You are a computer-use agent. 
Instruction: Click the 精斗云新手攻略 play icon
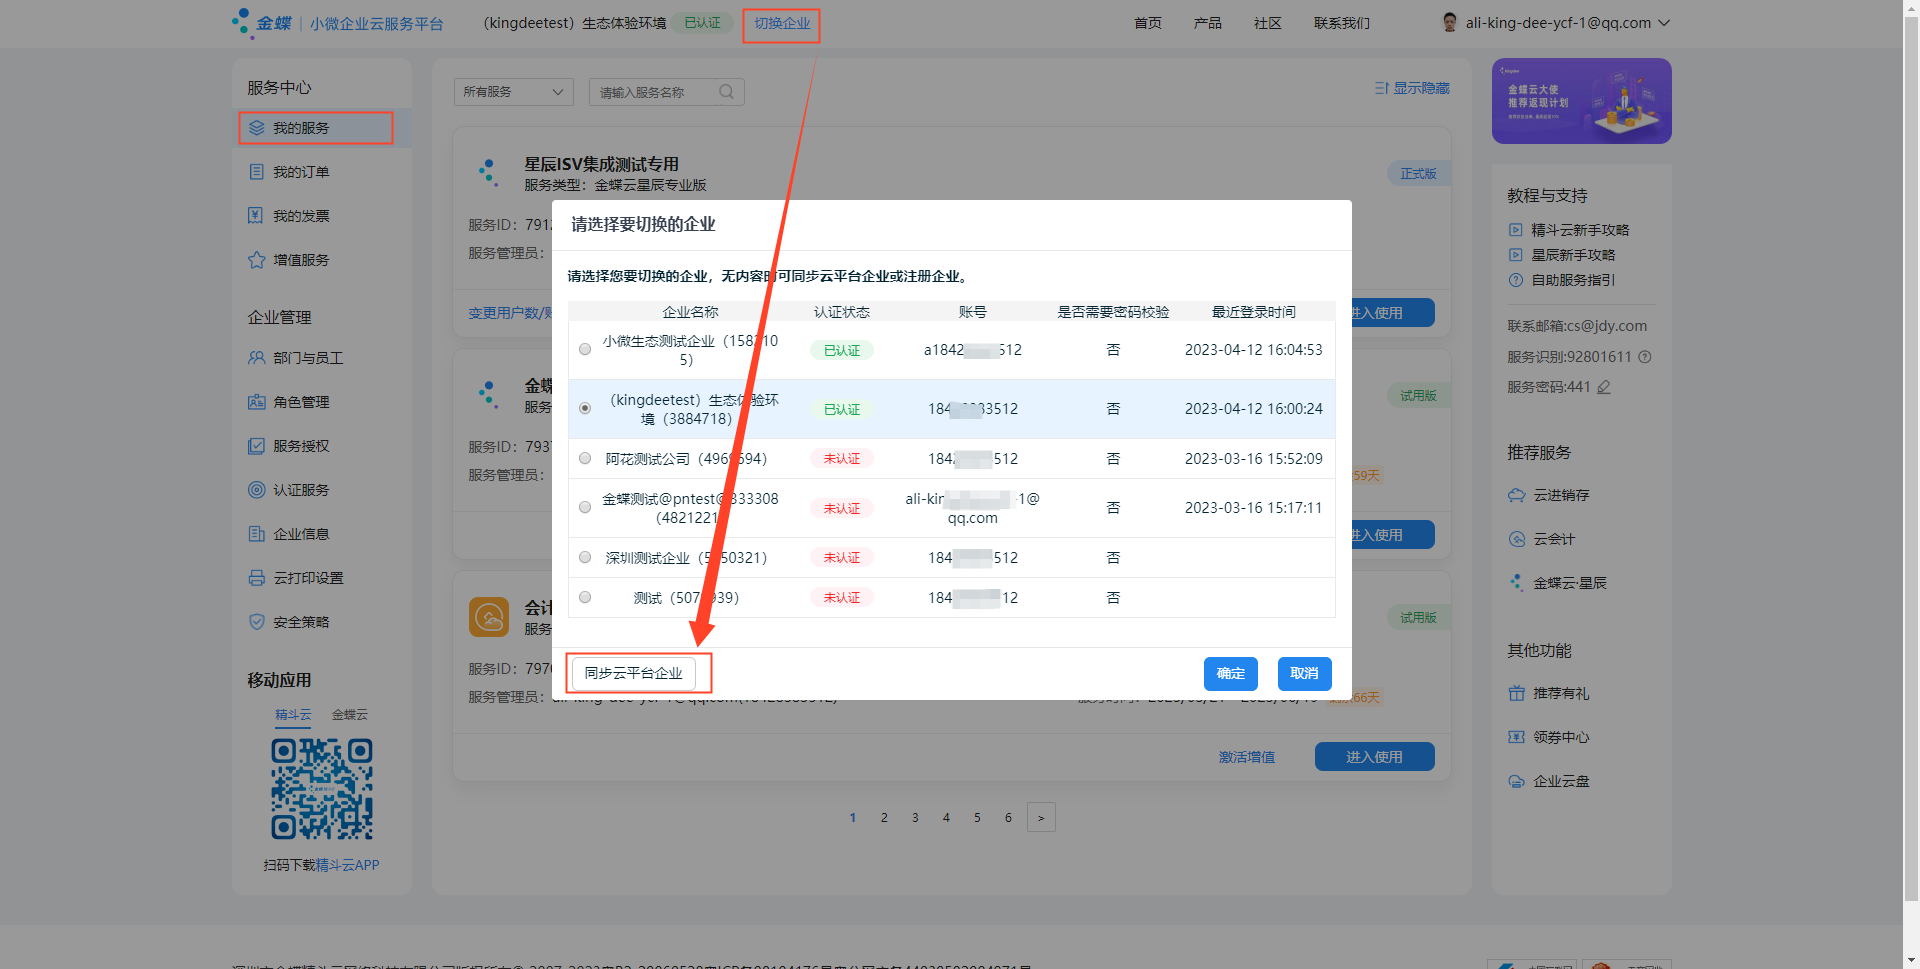[x=1516, y=230]
